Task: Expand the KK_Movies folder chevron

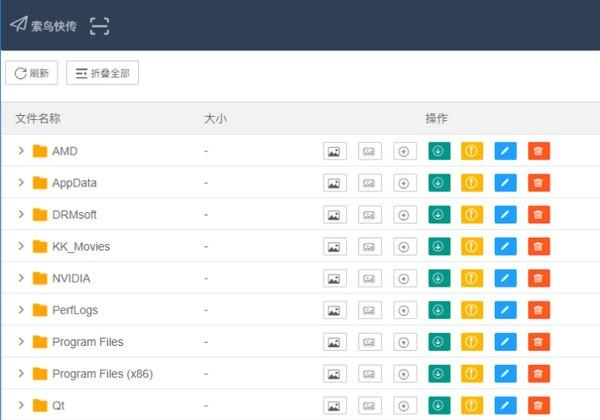Action: point(21,246)
